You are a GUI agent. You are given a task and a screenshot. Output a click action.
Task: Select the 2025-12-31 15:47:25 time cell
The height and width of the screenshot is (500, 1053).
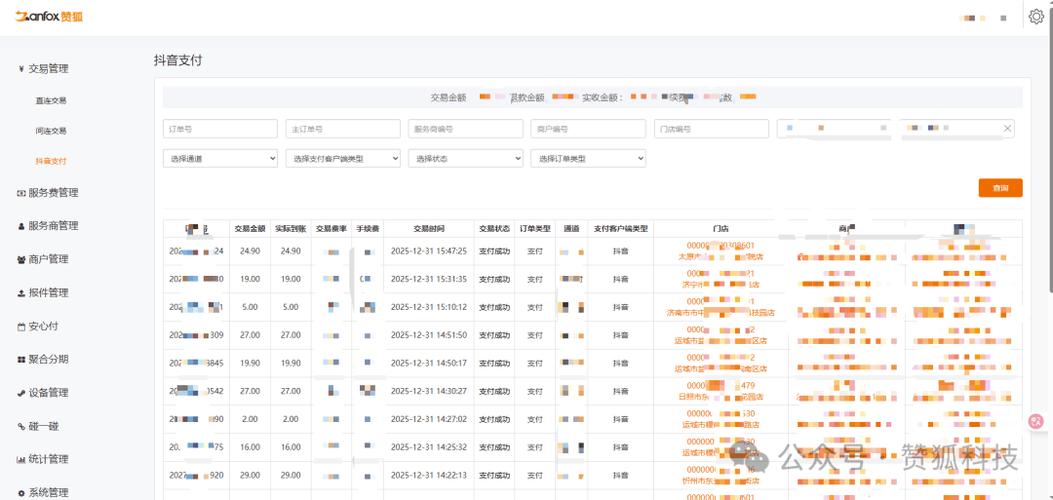pyautogui.click(x=428, y=251)
